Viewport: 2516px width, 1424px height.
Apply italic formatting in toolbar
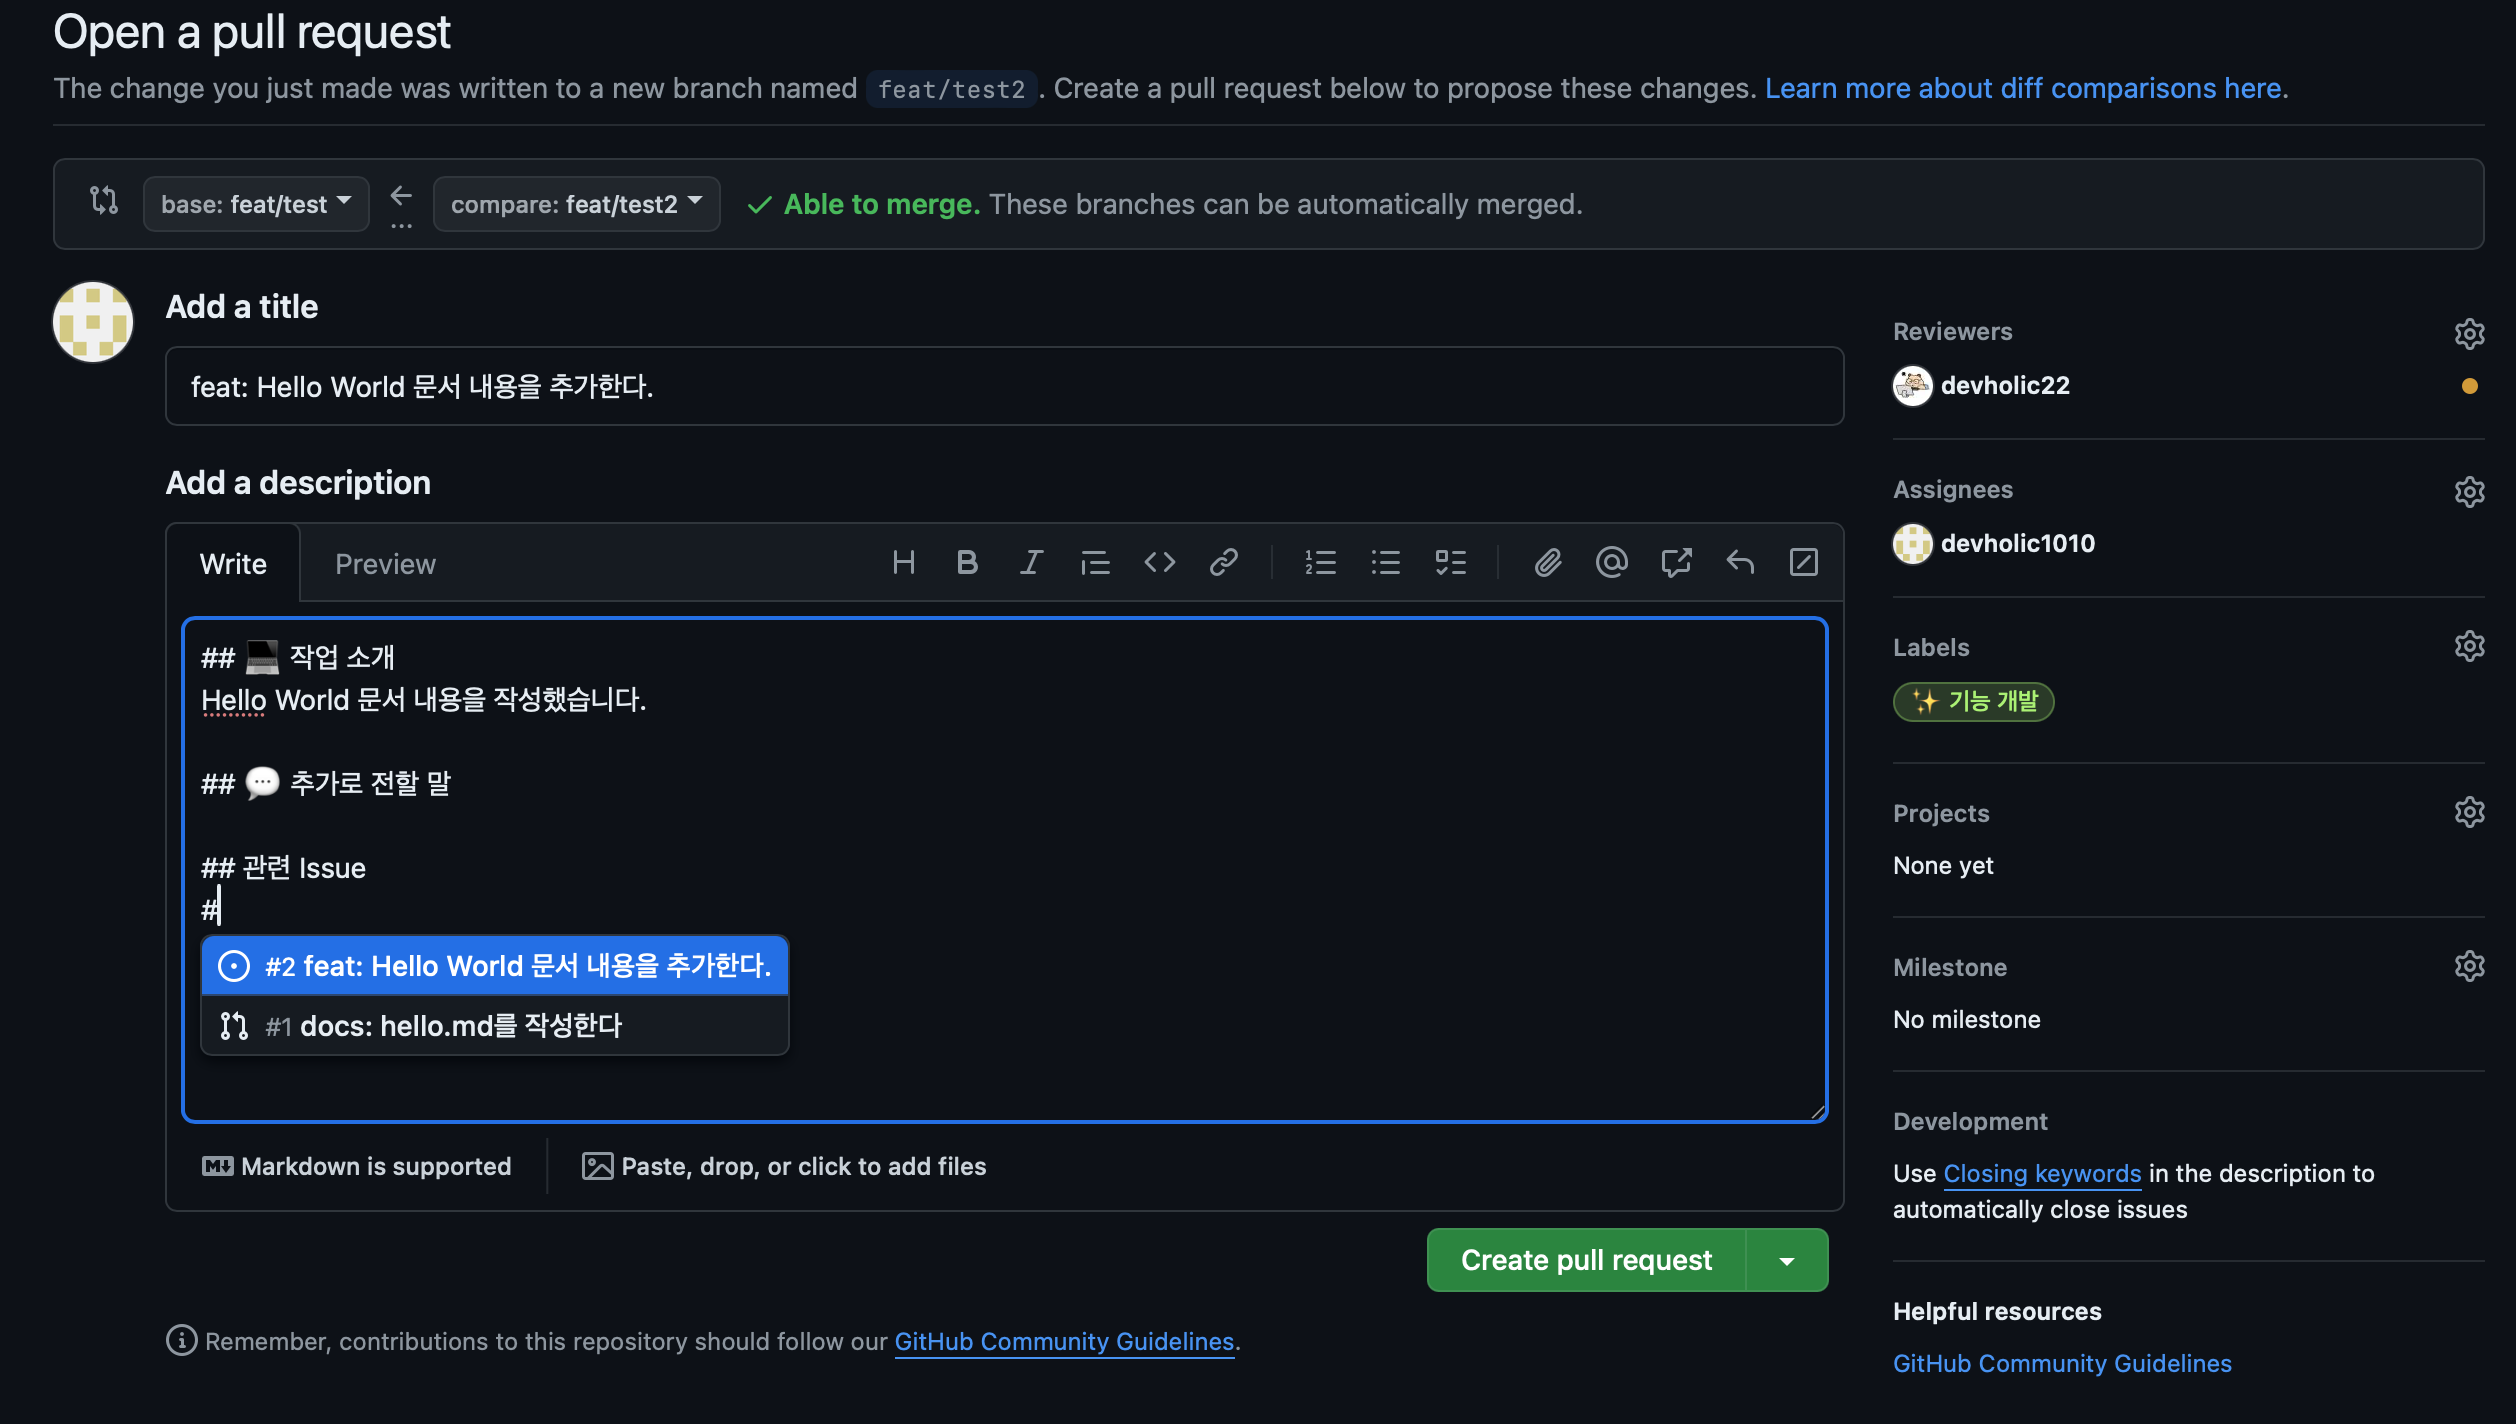coord(1031,563)
